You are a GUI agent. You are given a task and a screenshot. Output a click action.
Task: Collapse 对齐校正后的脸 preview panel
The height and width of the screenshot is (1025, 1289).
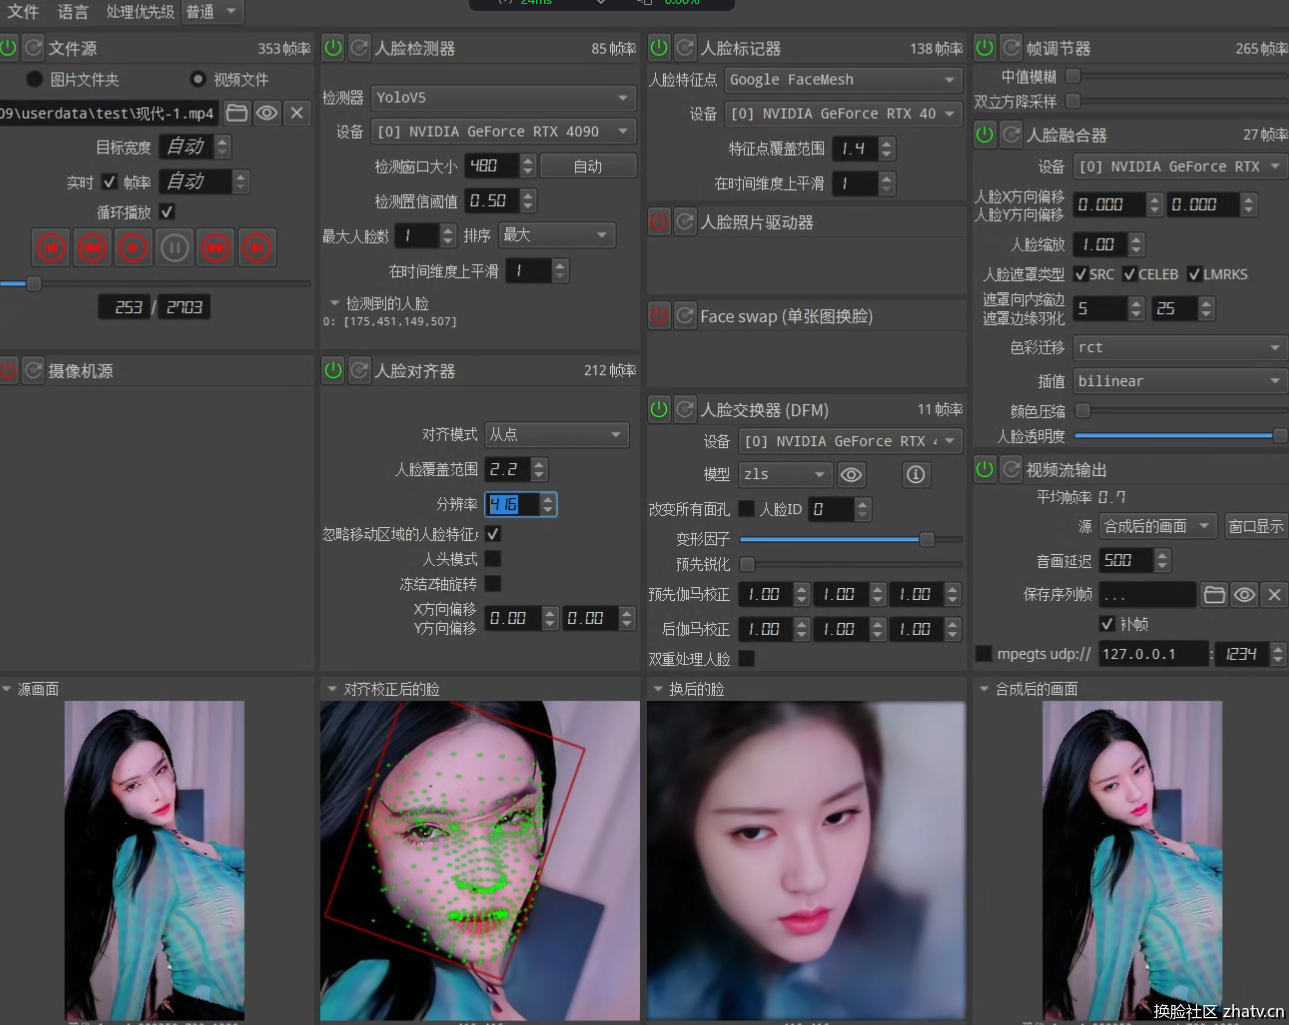tap(332, 689)
